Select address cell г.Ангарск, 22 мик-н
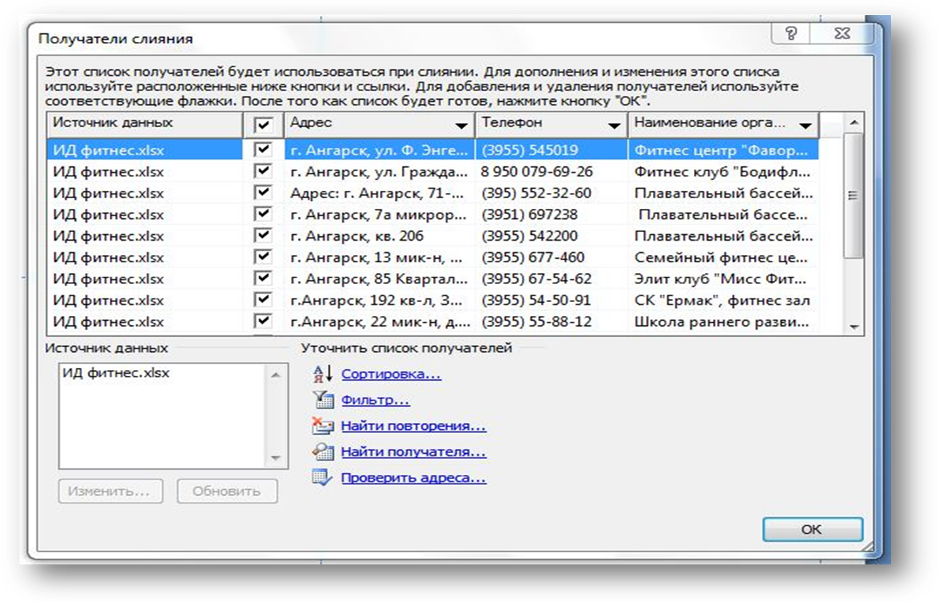 point(379,322)
